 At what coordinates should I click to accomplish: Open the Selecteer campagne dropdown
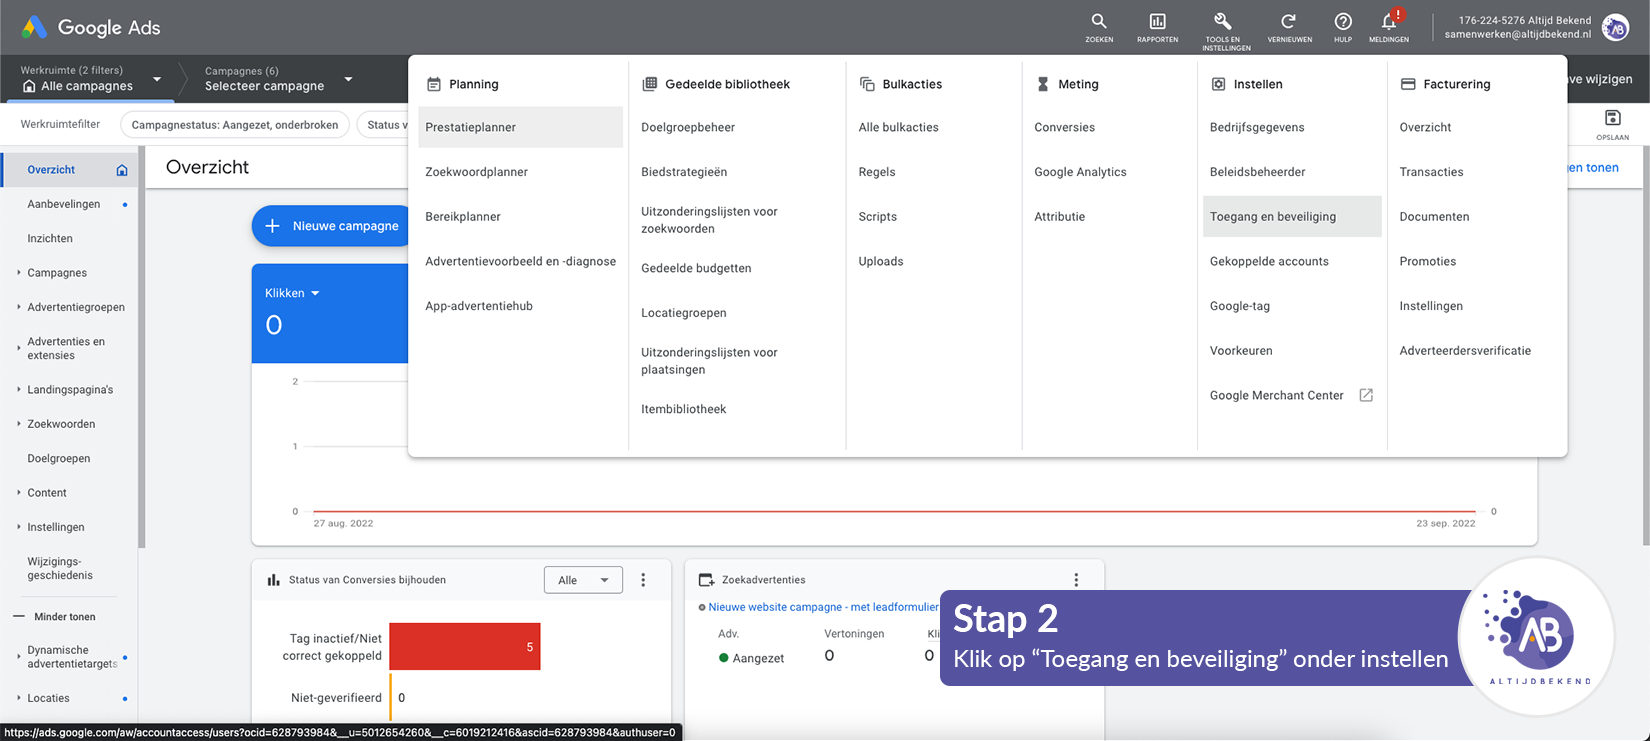[278, 79]
